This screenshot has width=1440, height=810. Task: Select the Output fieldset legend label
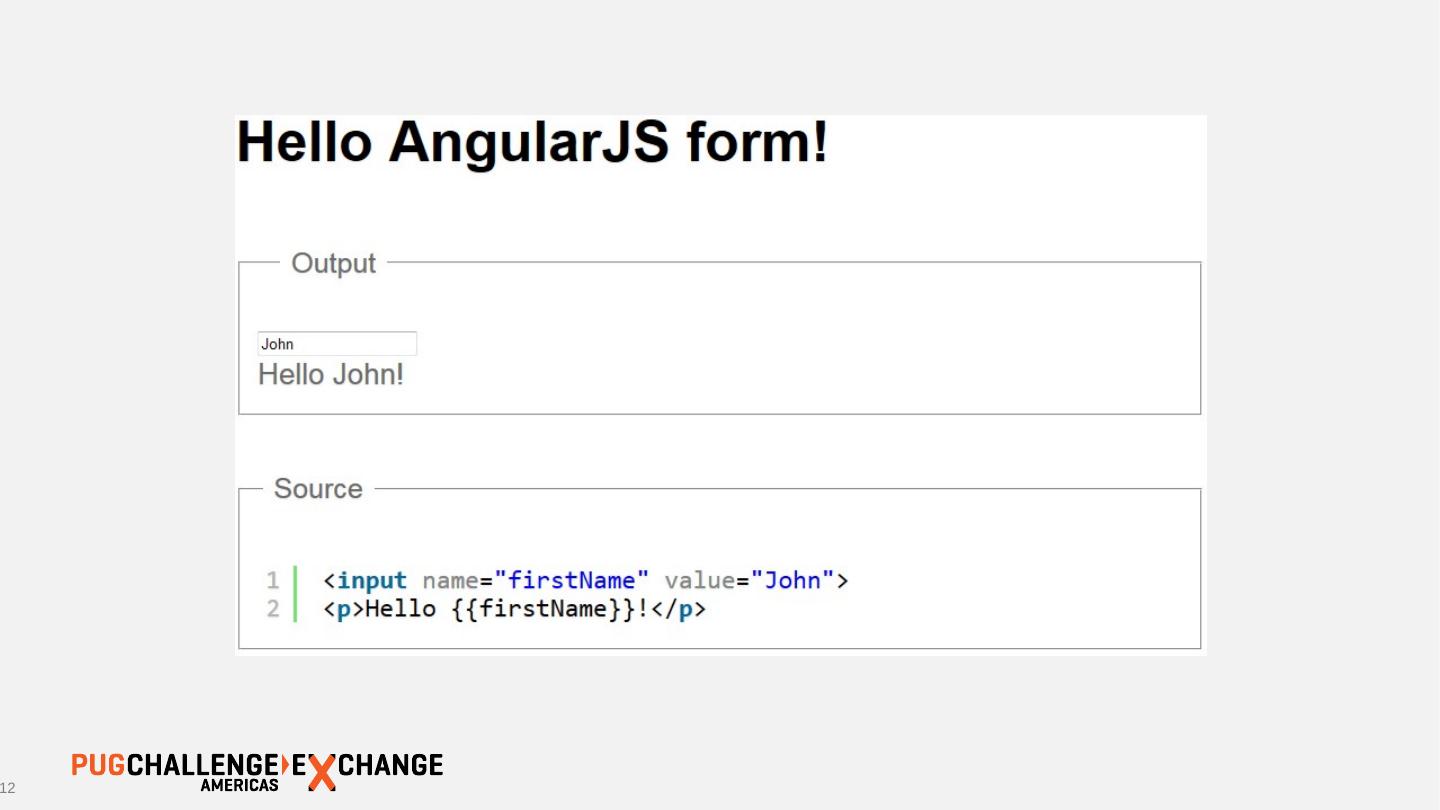[x=333, y=264]
